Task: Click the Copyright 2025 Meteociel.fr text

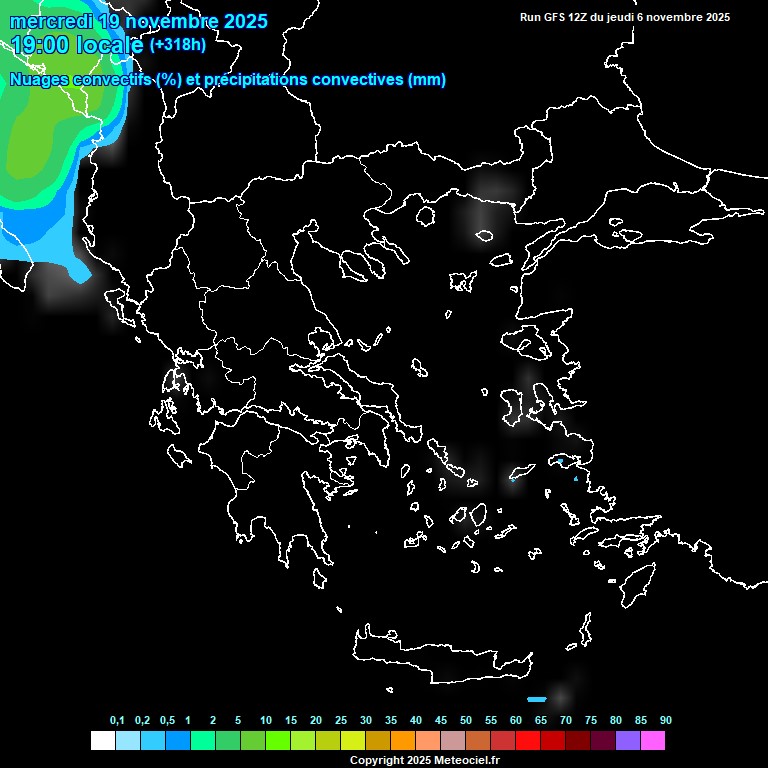Action: pos(424,761)
